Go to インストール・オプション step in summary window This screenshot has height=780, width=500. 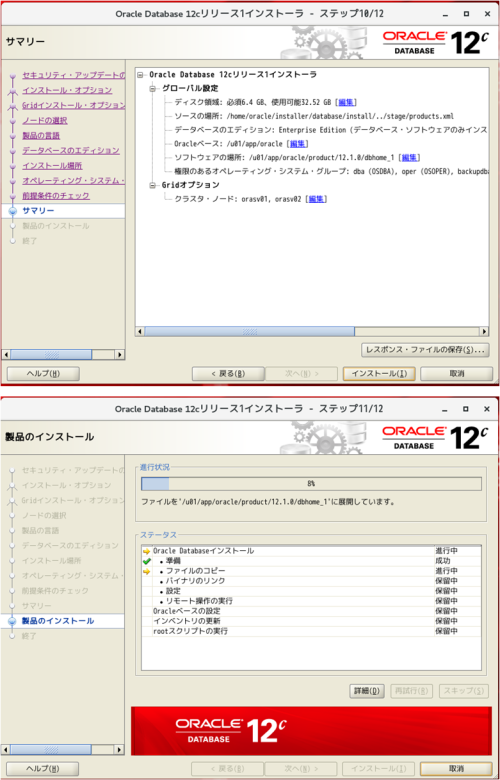(x=67, y=90)
